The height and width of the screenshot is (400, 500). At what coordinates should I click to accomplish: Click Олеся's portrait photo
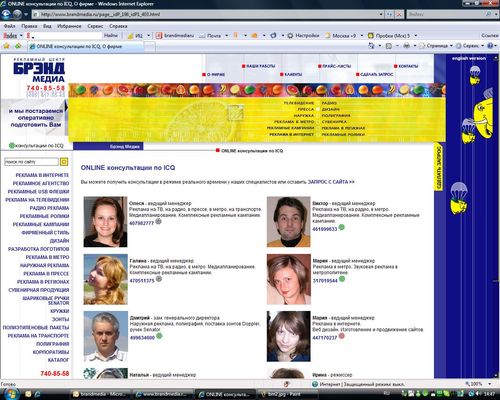click(x=105, y=222)
